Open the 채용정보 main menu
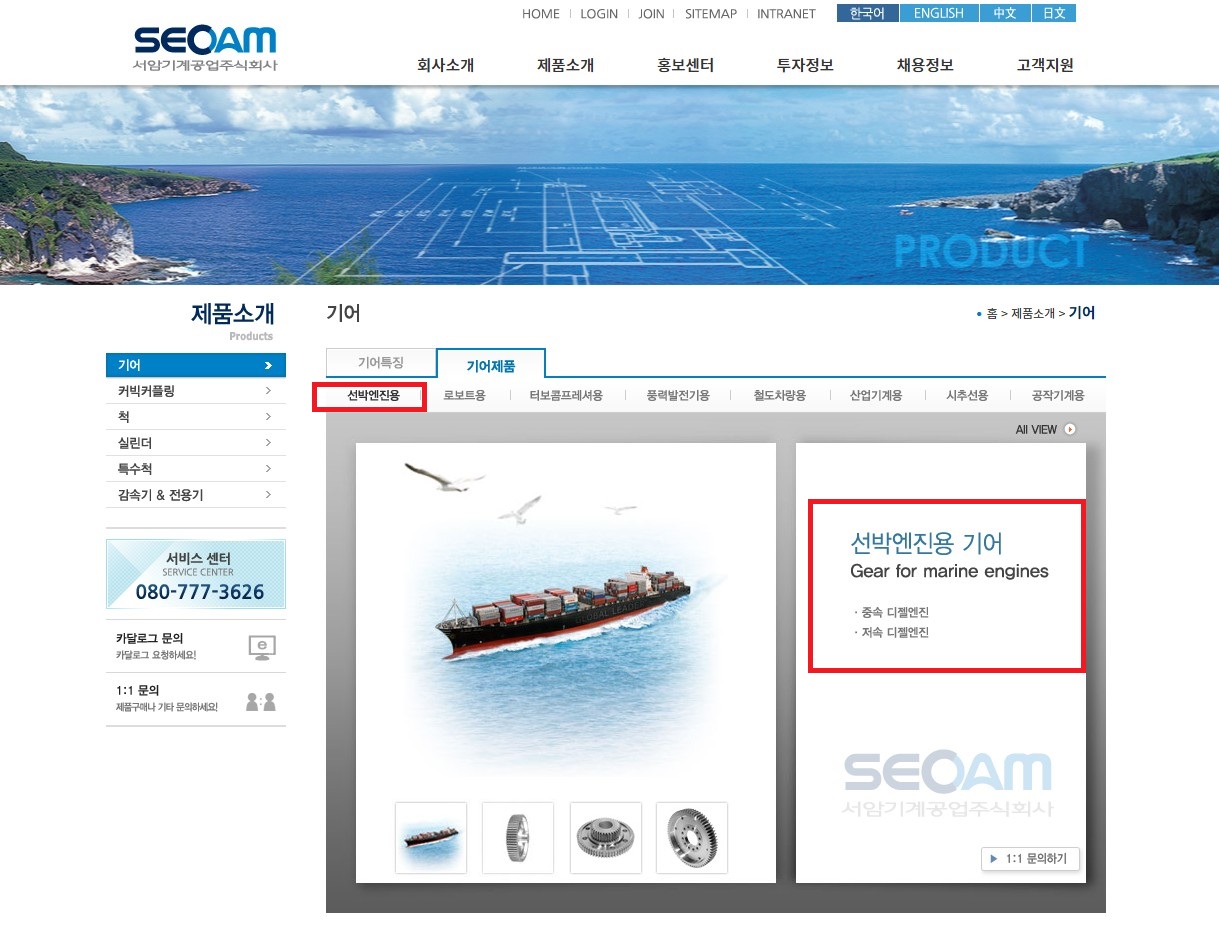This screenshot has width=1219, height=926. [x=925, y=65]
